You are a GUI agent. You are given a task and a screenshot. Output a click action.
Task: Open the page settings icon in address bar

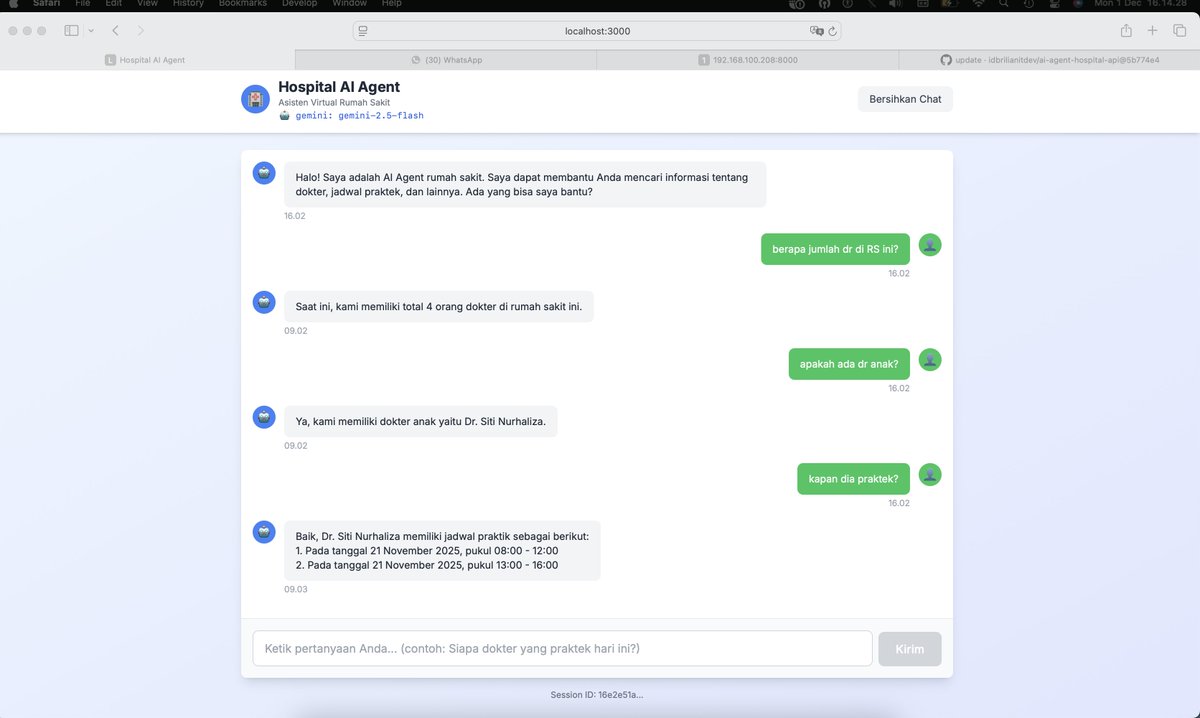pos(363,31)
